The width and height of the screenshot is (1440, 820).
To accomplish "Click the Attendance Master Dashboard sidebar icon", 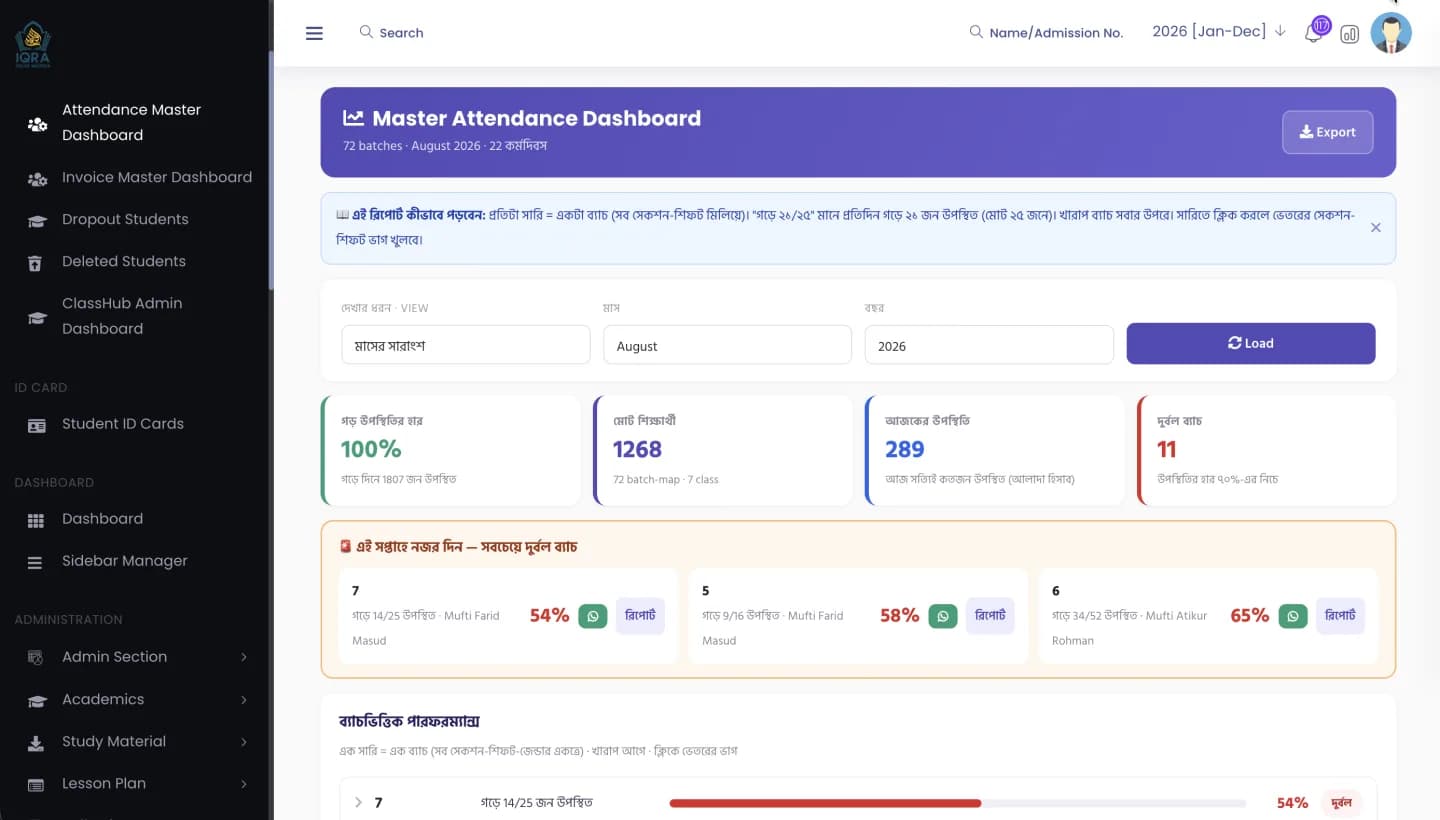I will pos(37,124).
